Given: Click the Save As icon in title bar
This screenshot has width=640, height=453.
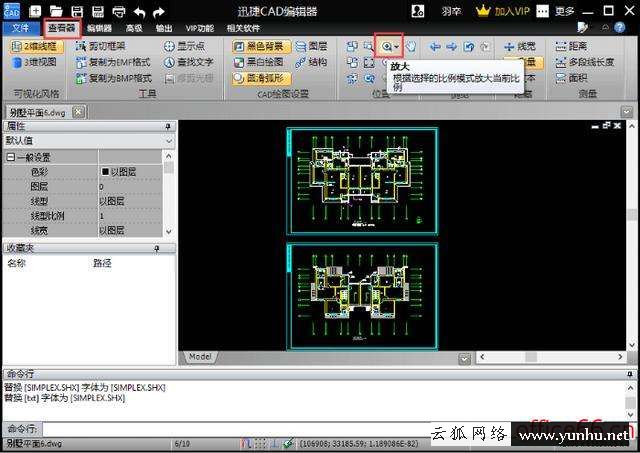Looking at the screenshot, I should point(97,11).
